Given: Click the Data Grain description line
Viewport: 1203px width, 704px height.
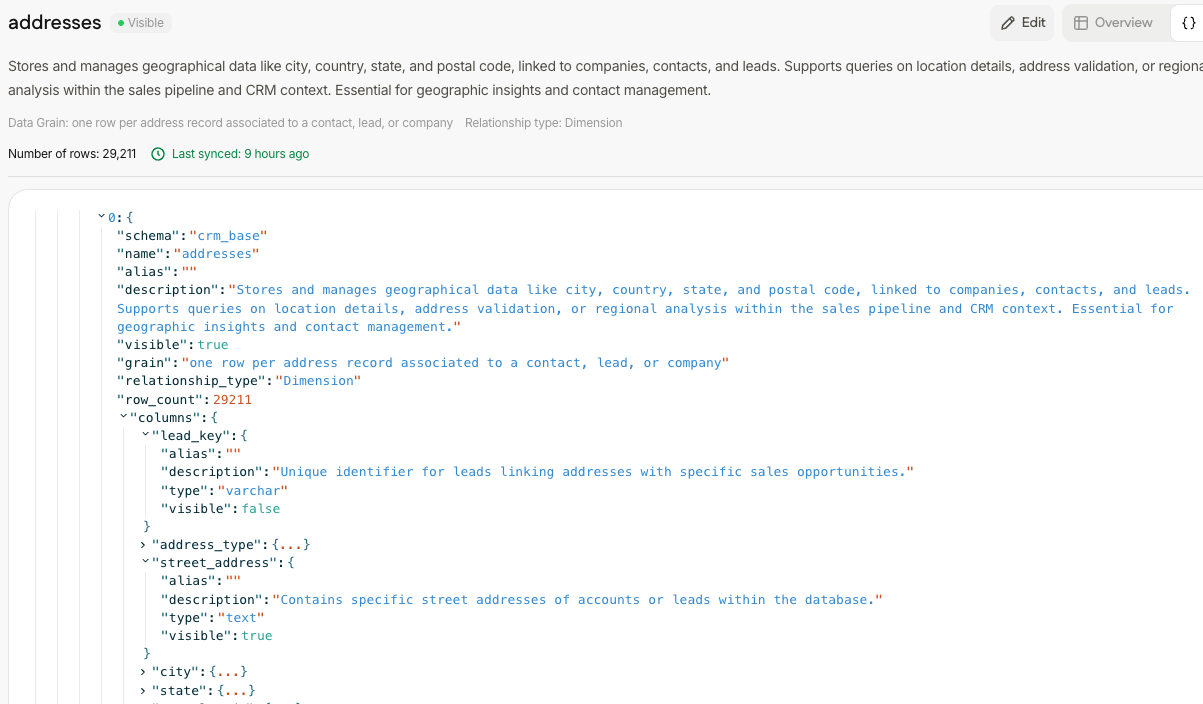Looking at the screenshot, I should [230, 123].
